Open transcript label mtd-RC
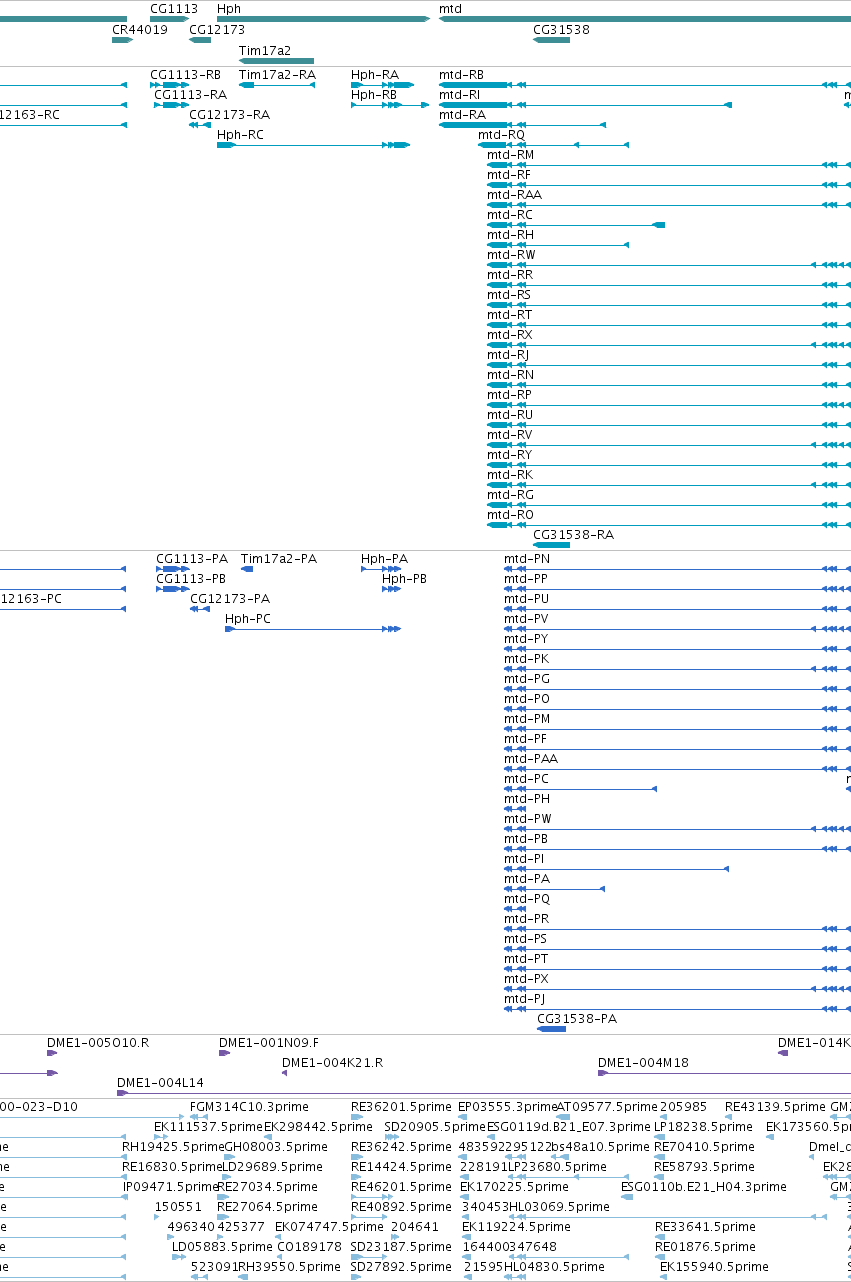 [x=510, y=215]
